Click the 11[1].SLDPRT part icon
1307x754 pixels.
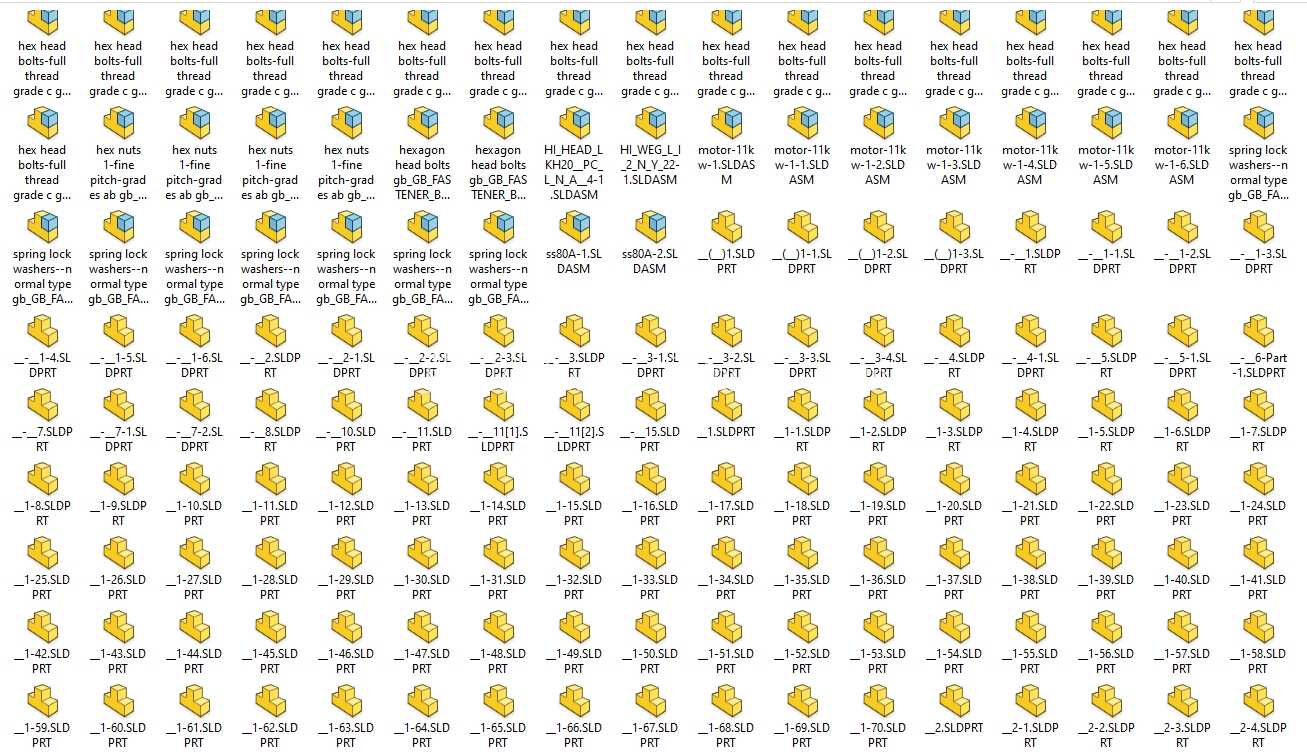[498, 406]
